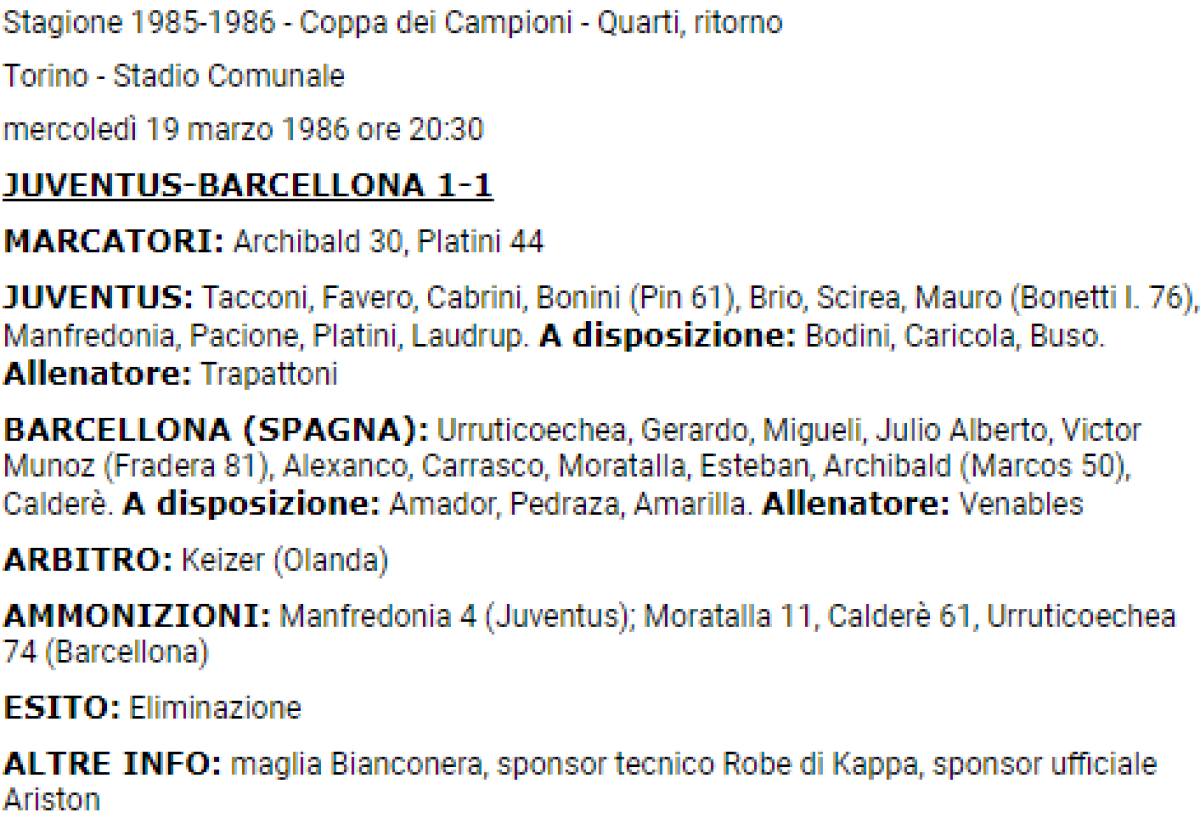The width and height of the screenshot is (1200, 818).
Task: Click the season line 'Stagione 1985-1986'
Action: click(138, 22)
